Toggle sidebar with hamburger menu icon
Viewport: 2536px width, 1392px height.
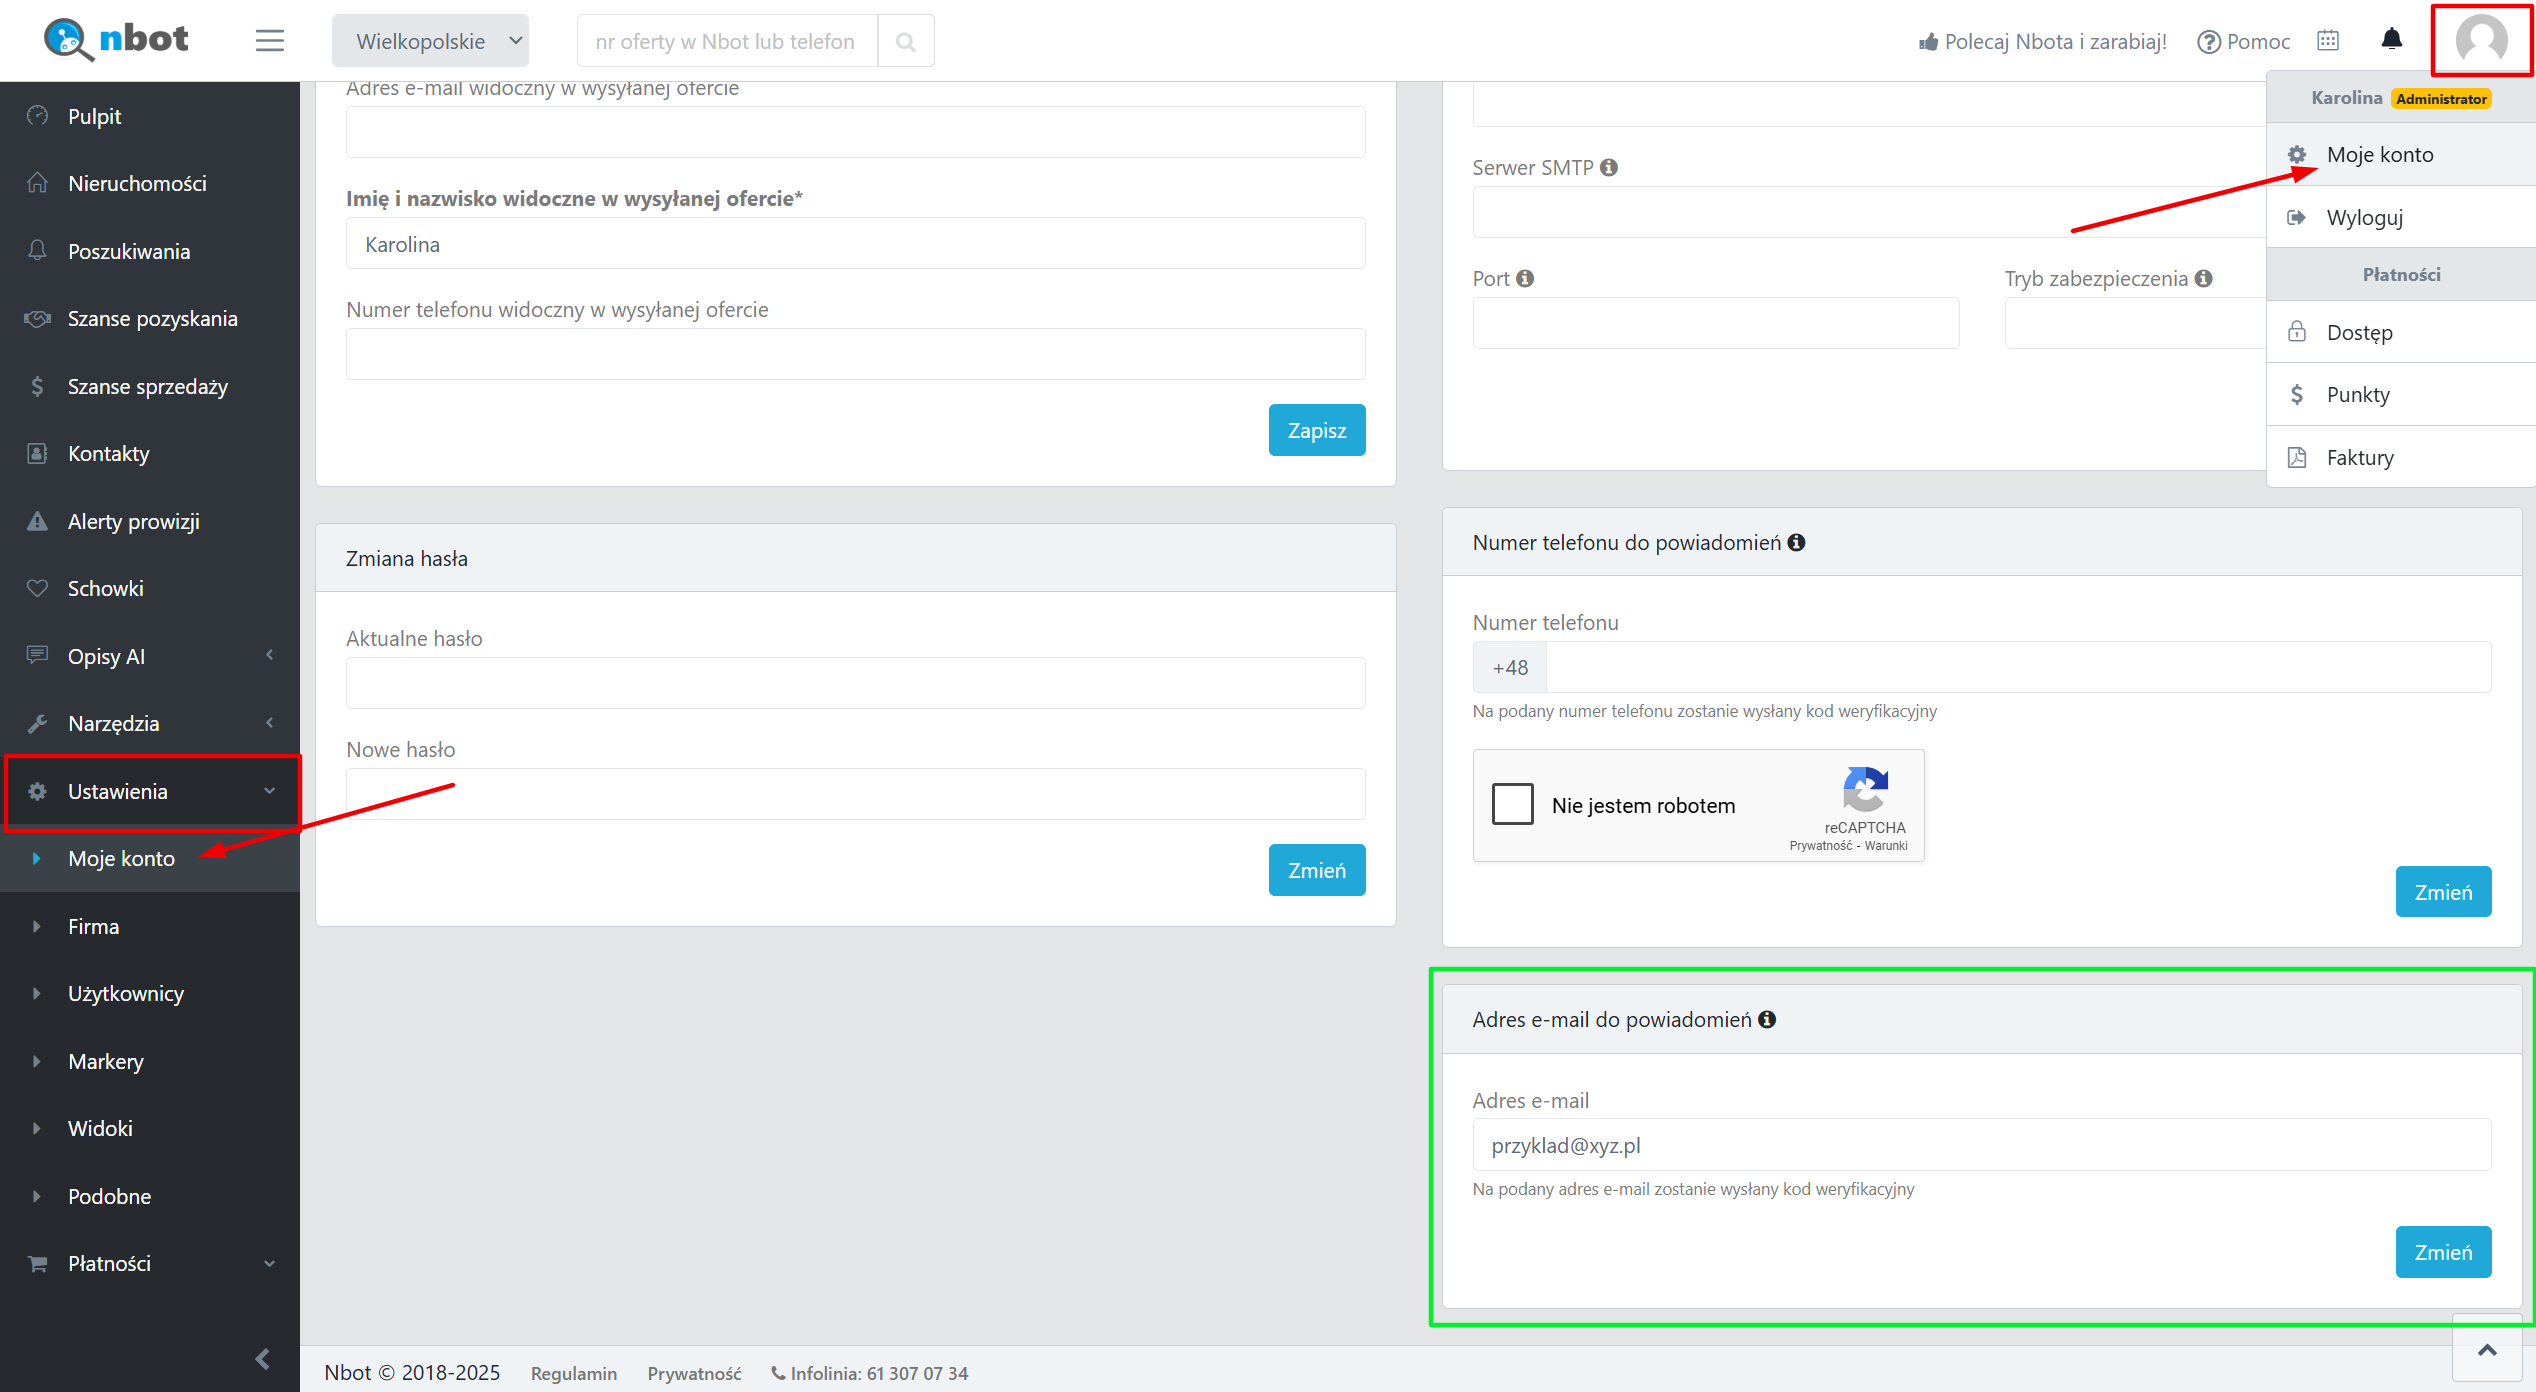269,41
